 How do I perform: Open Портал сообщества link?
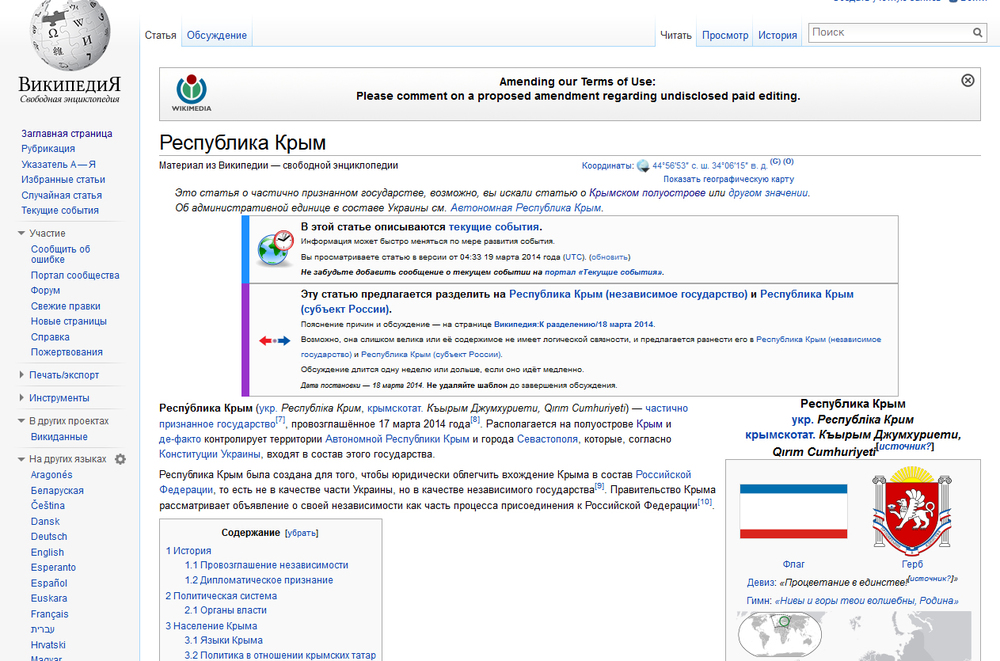[75, 276]
